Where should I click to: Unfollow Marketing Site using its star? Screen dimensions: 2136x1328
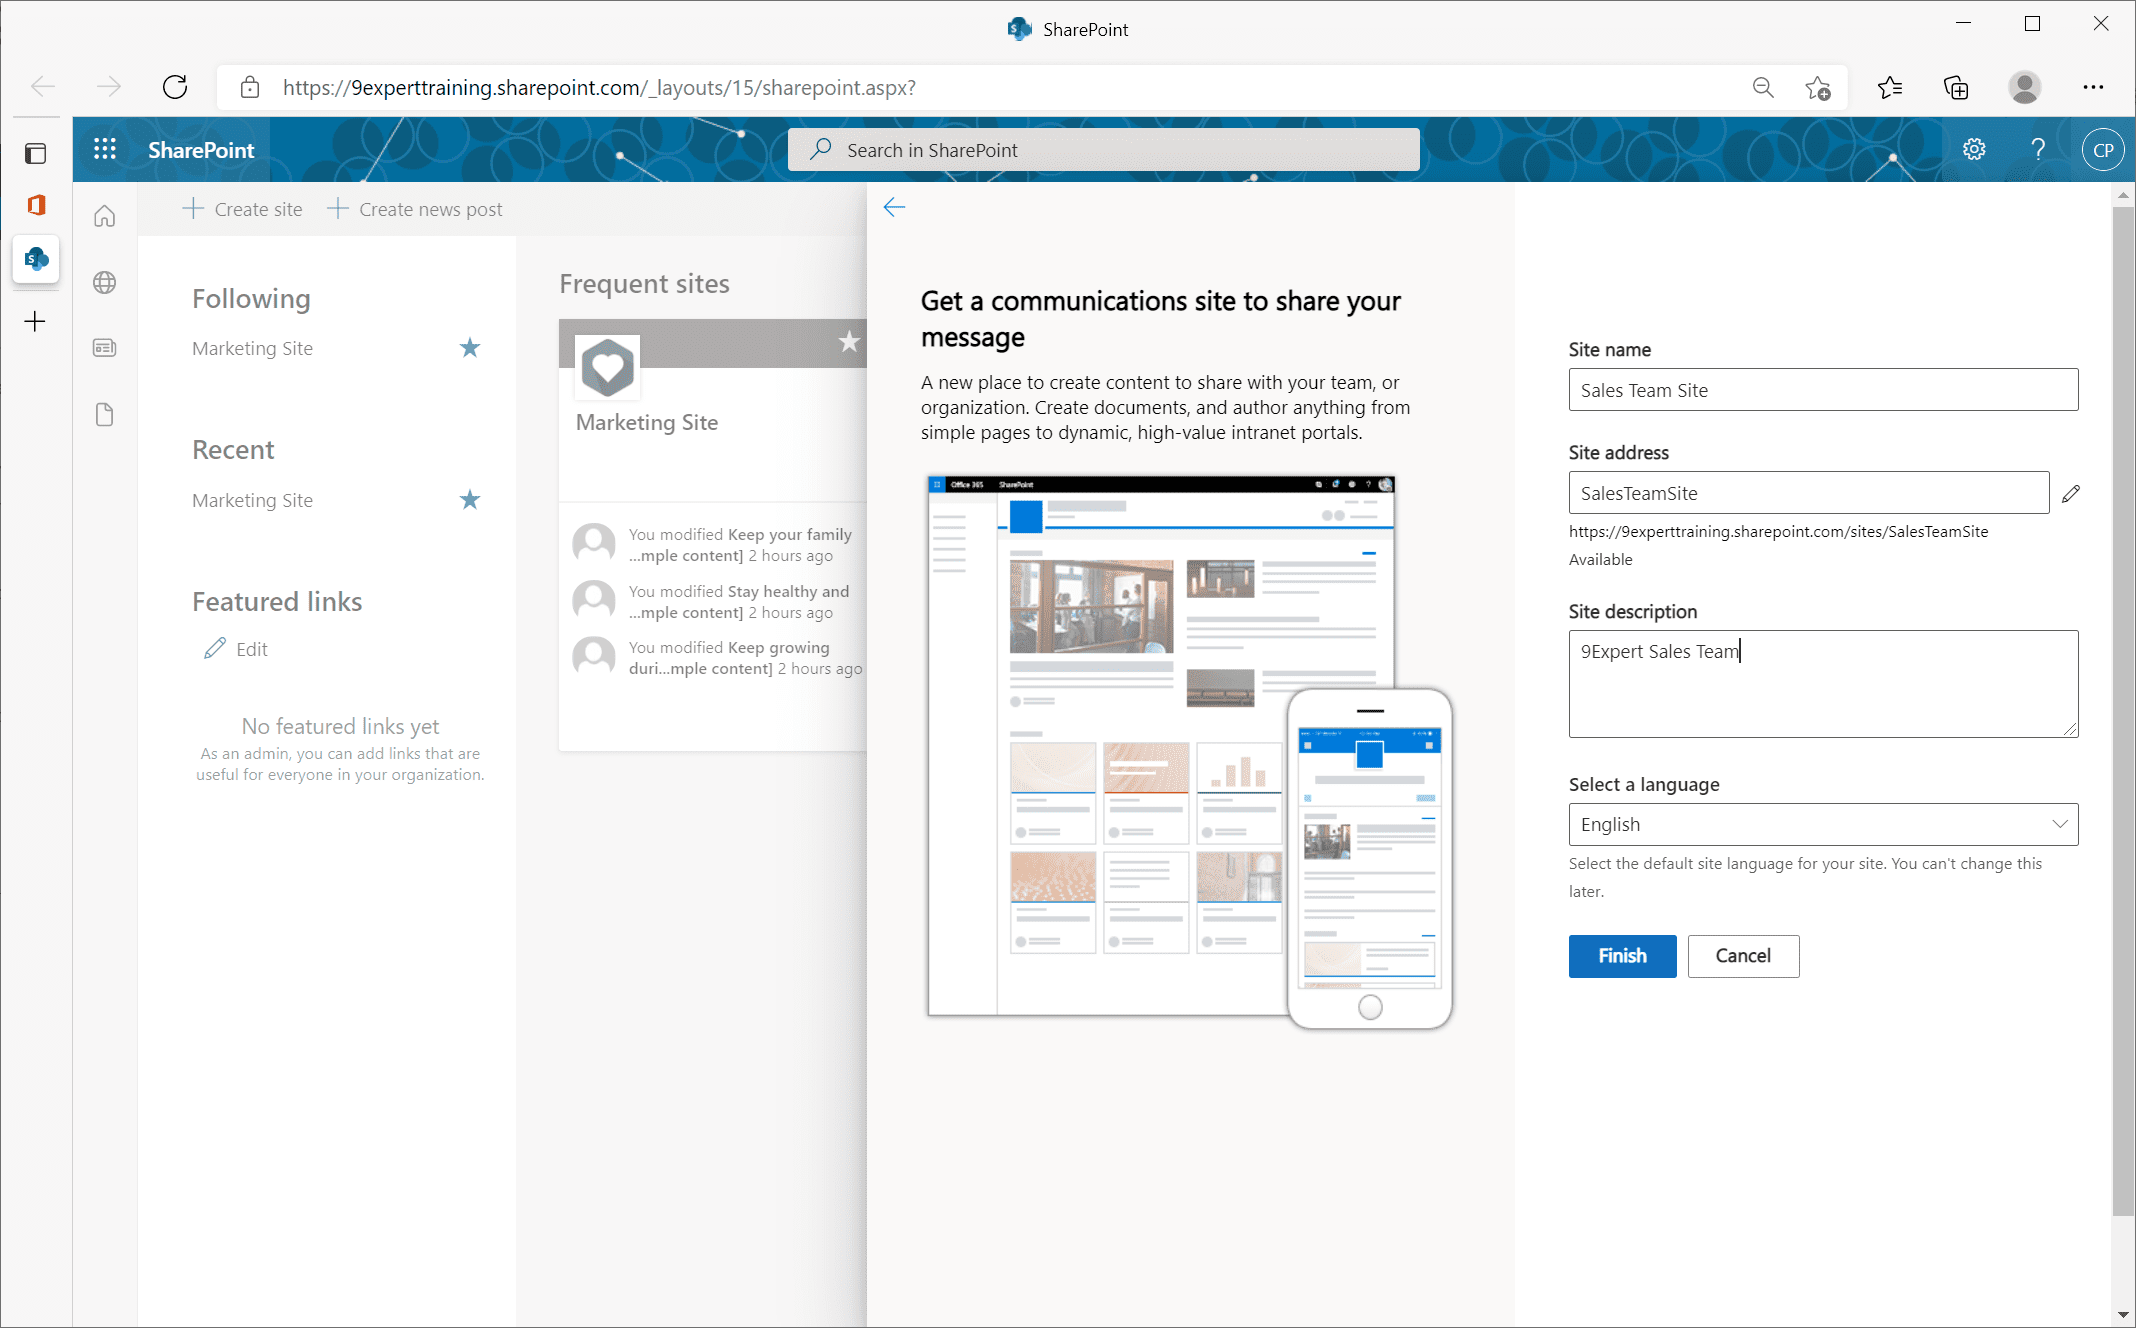(469, 348)
